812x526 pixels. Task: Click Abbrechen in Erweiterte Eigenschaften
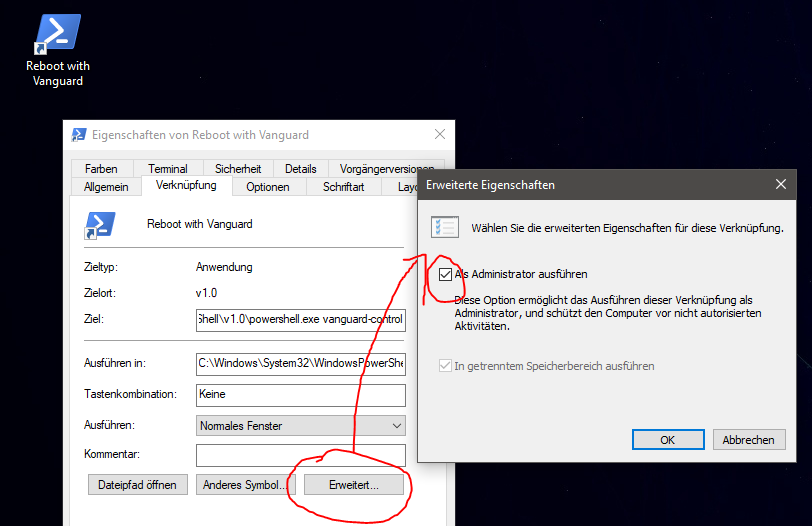749,440
